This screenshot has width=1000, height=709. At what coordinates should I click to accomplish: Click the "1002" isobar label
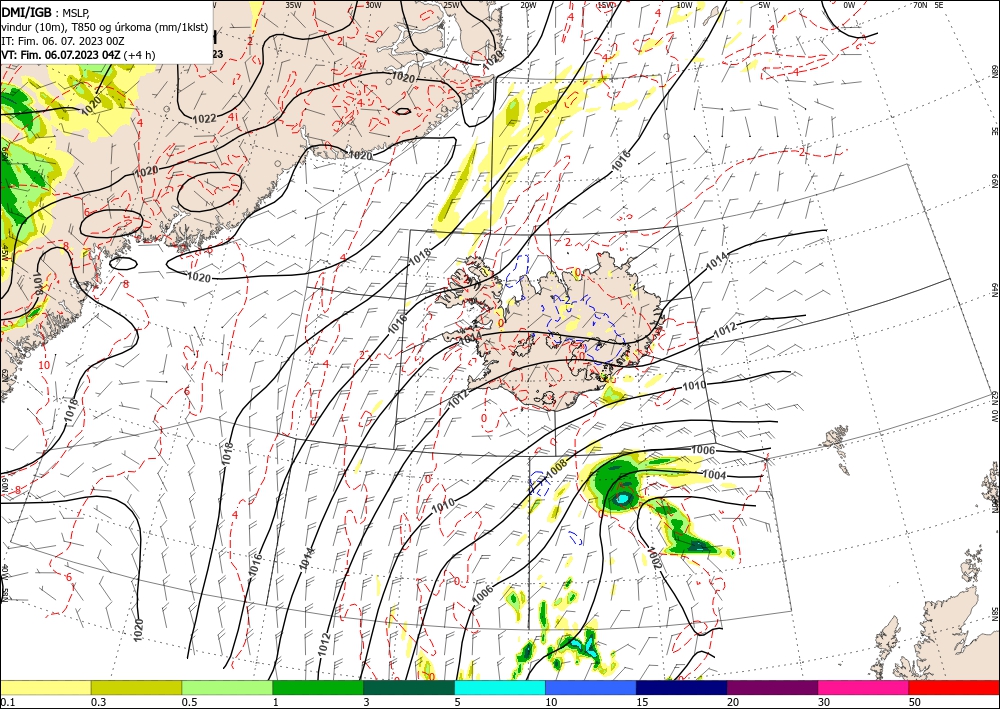coord(655,559)
